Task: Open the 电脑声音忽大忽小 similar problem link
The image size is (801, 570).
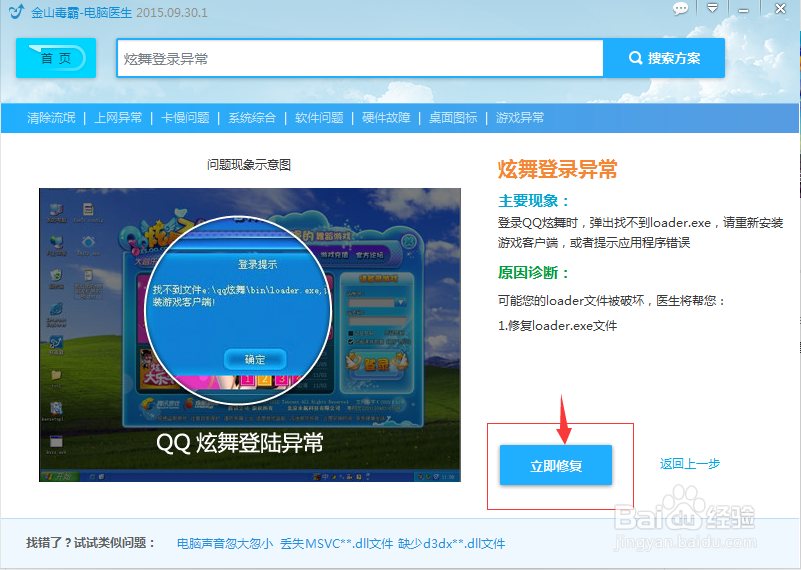Action: coord(225,543)
